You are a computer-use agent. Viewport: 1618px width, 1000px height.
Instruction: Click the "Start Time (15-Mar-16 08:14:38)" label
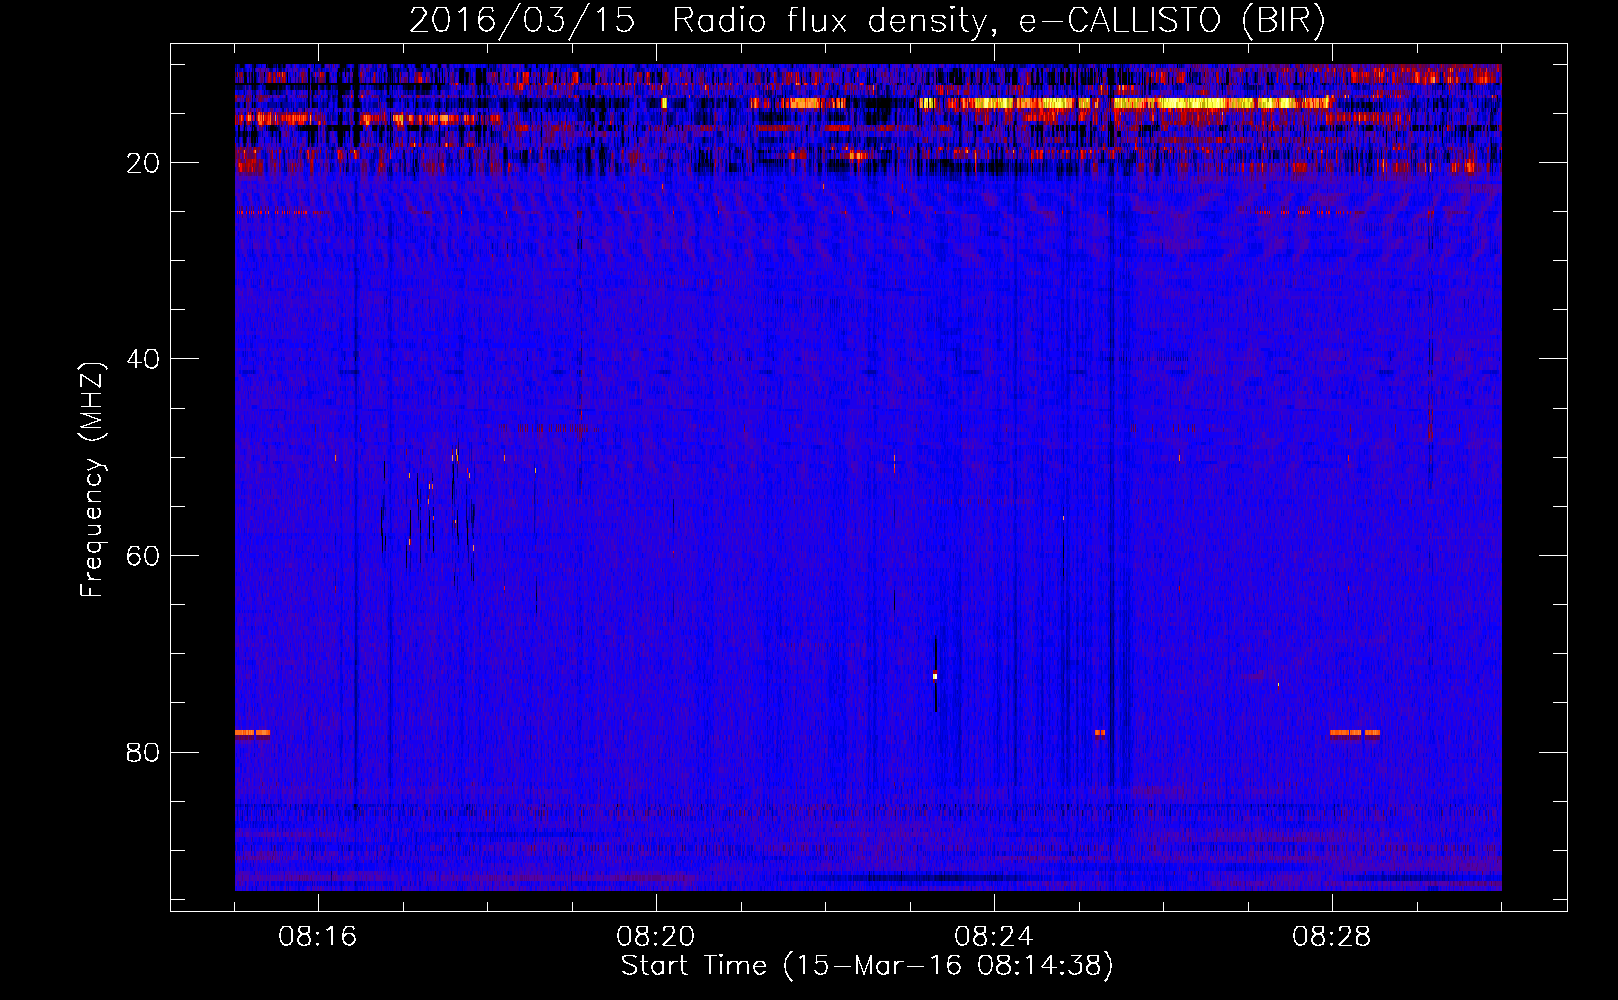point(867,966)
